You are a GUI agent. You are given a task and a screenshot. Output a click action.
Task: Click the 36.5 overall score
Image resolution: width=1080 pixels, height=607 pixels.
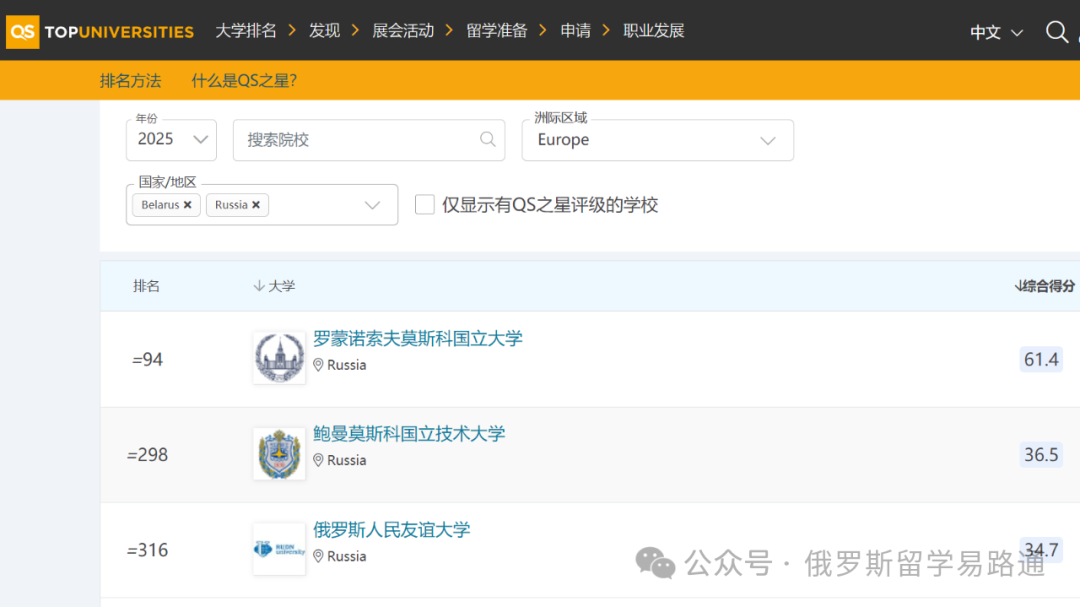point(1041,454)
